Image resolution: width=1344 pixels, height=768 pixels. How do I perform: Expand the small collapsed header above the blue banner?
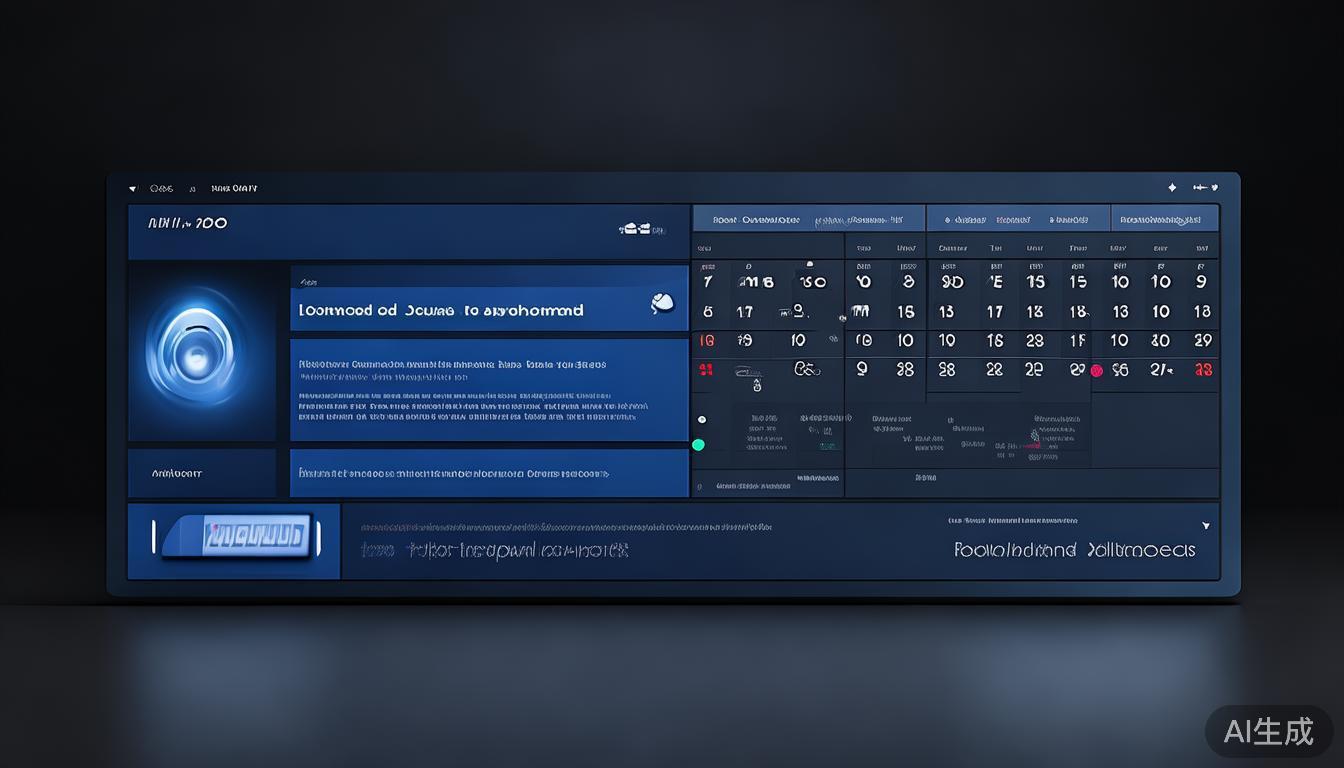(x=310, y=283)
